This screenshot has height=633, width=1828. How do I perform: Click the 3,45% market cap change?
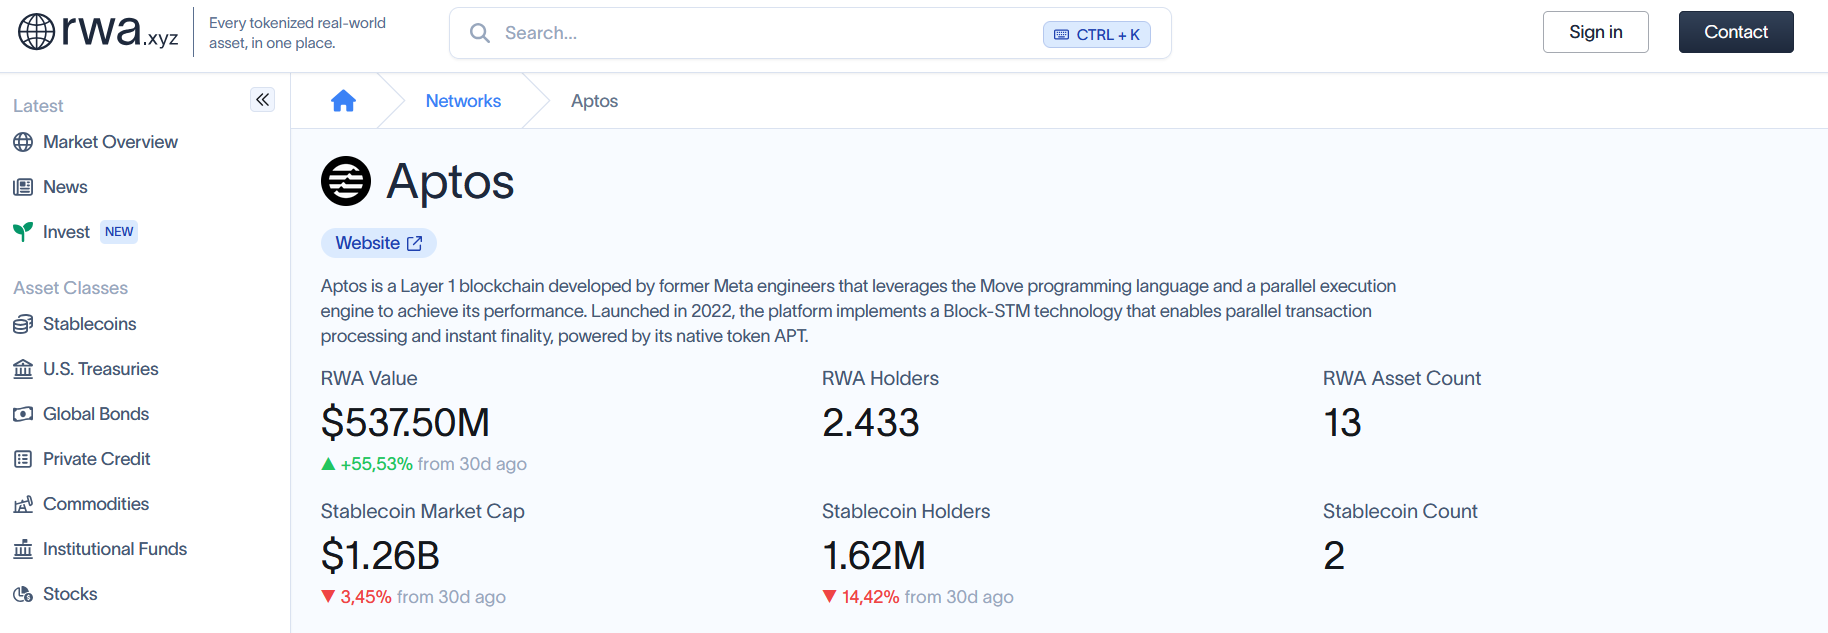356,597
